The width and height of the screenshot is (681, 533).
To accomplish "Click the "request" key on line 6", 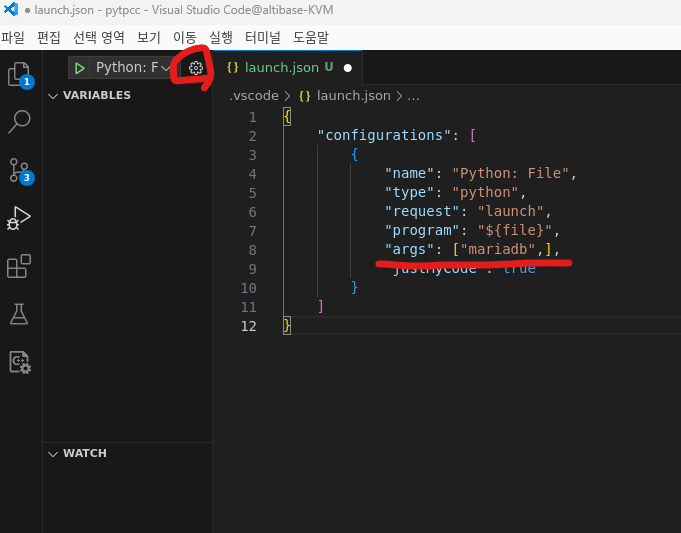I will click(422, 211).
